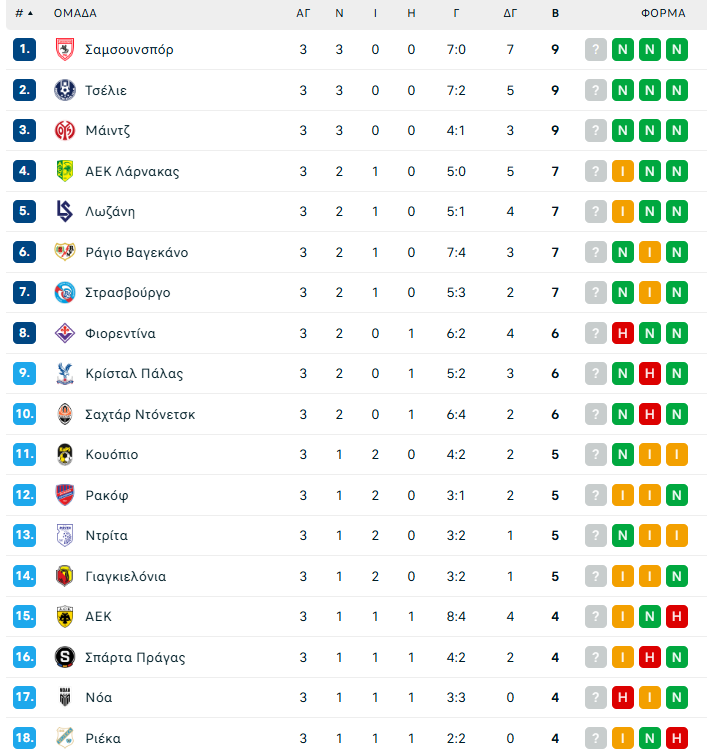The image size is (707, 755).
Task: Sort standings by the B points column
Action: pyautogui.click(x=555, y=14)
